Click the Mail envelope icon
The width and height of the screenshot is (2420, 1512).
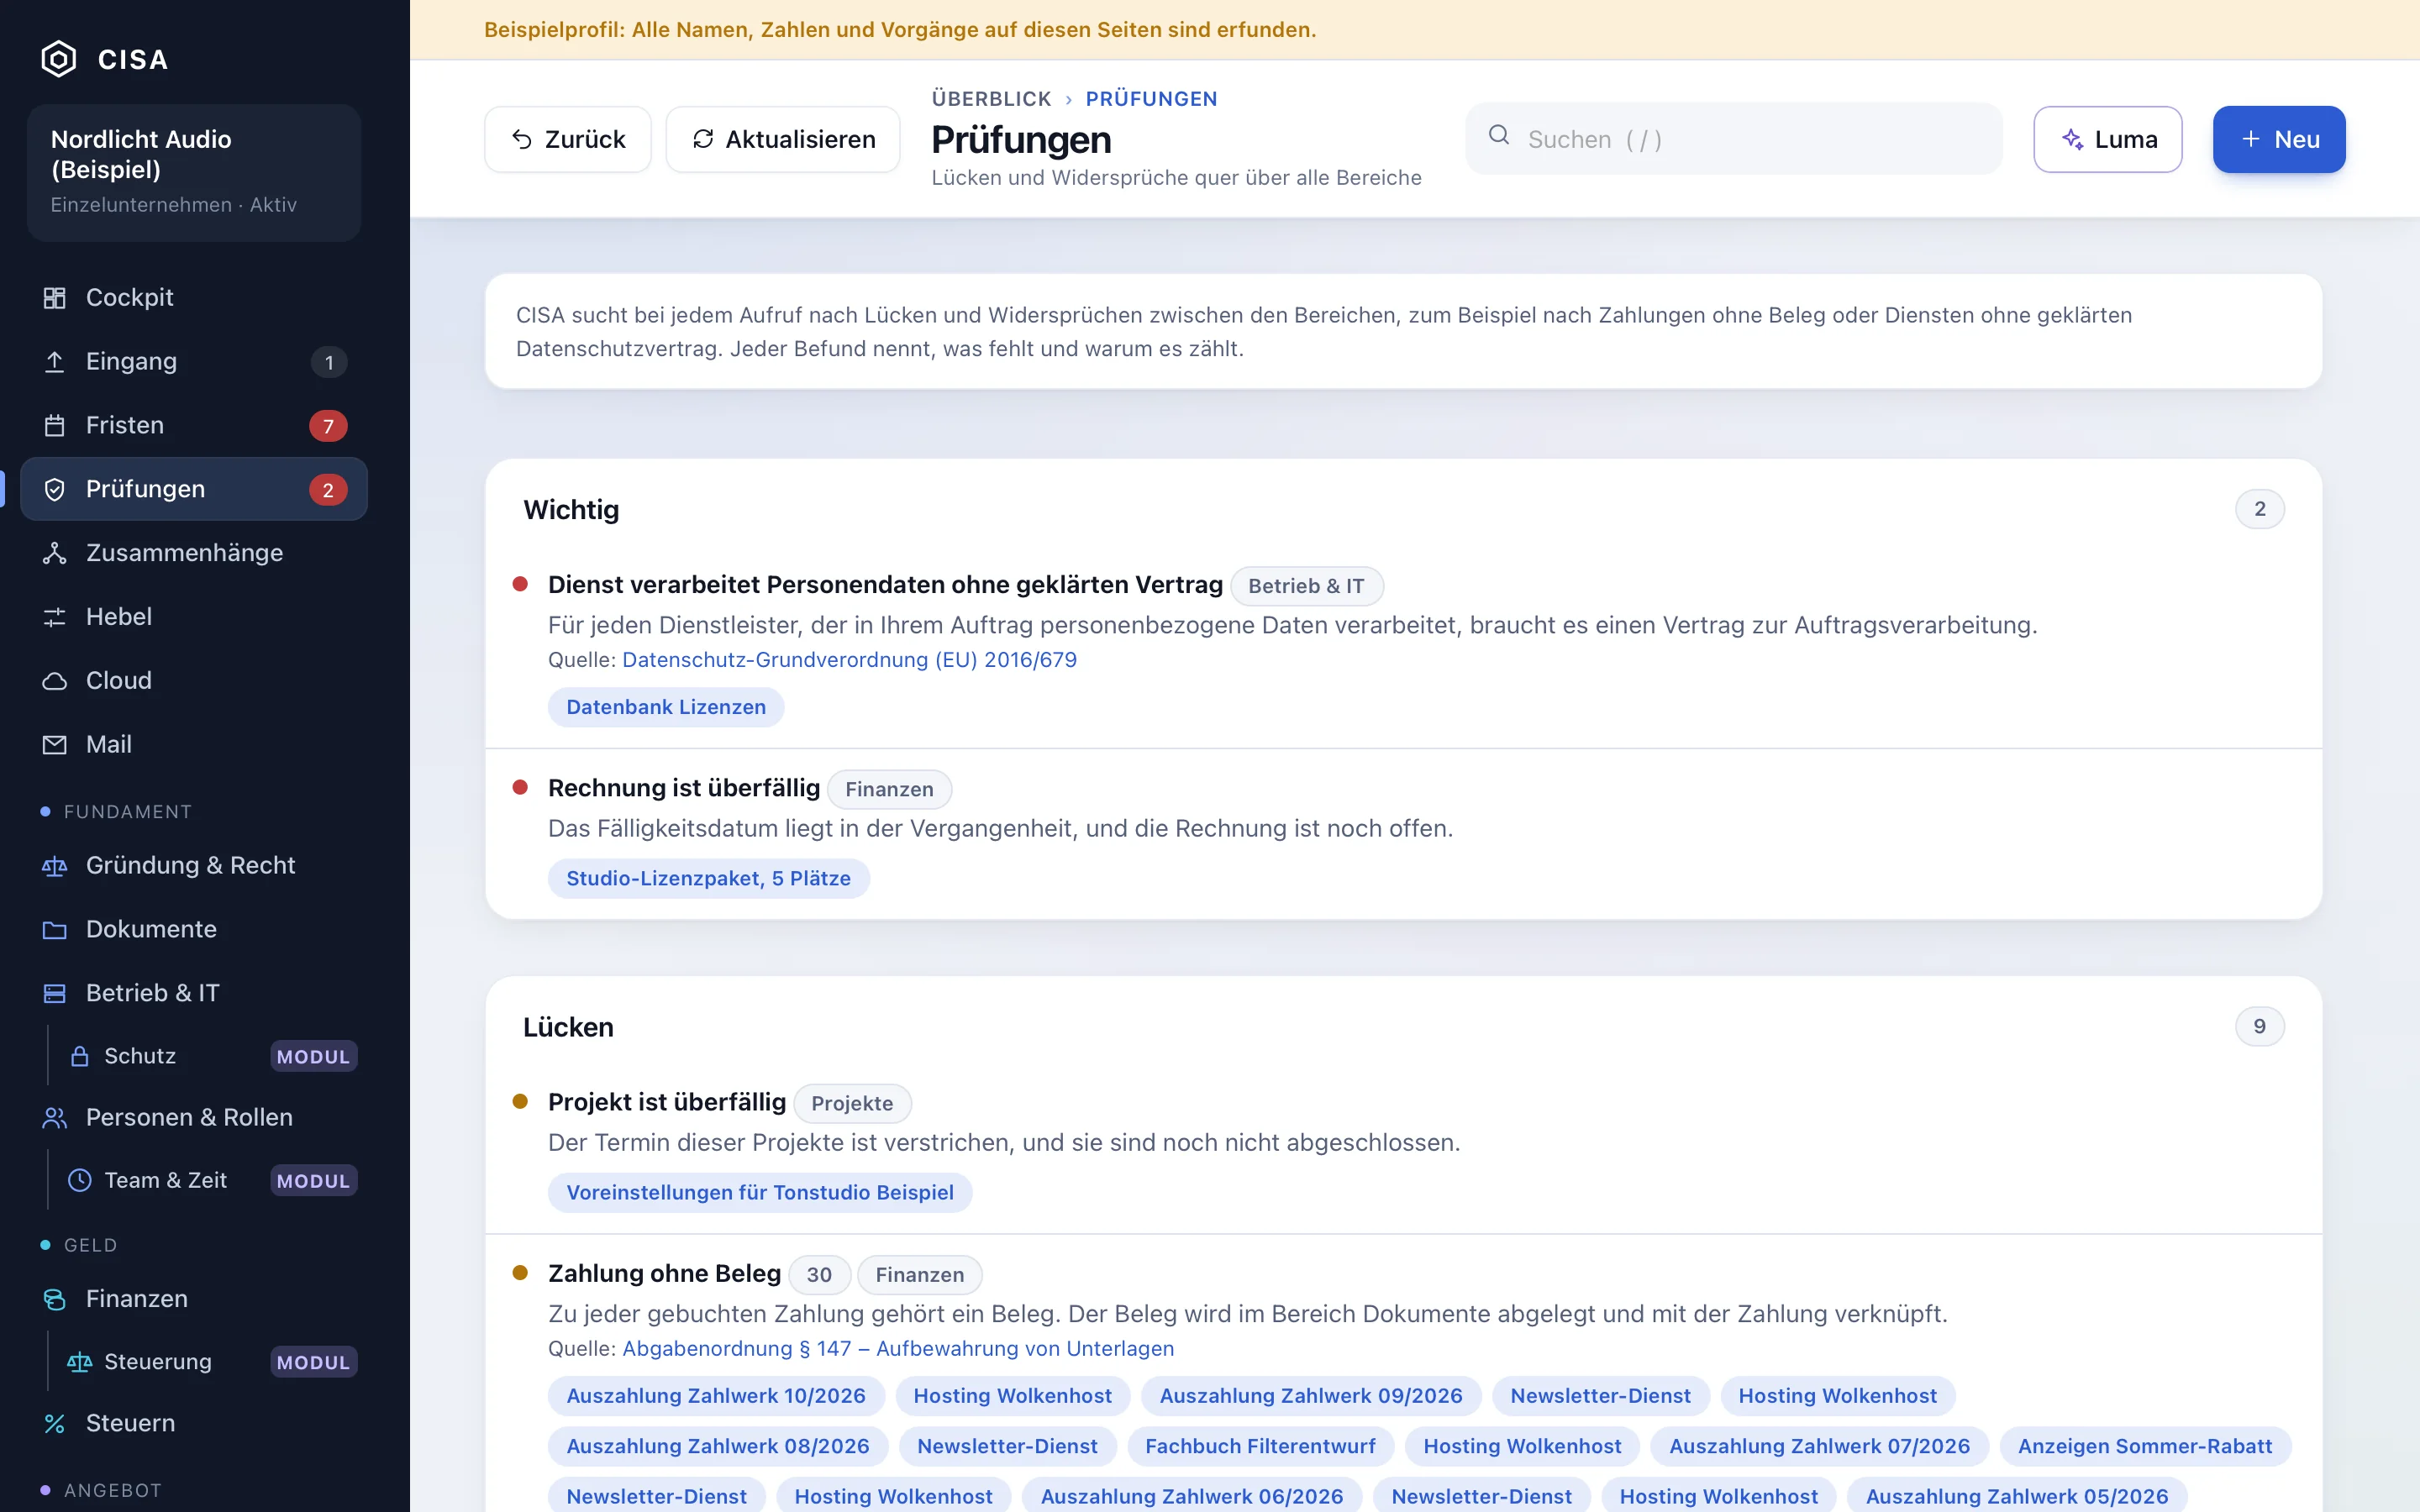(x=55, y=745)
